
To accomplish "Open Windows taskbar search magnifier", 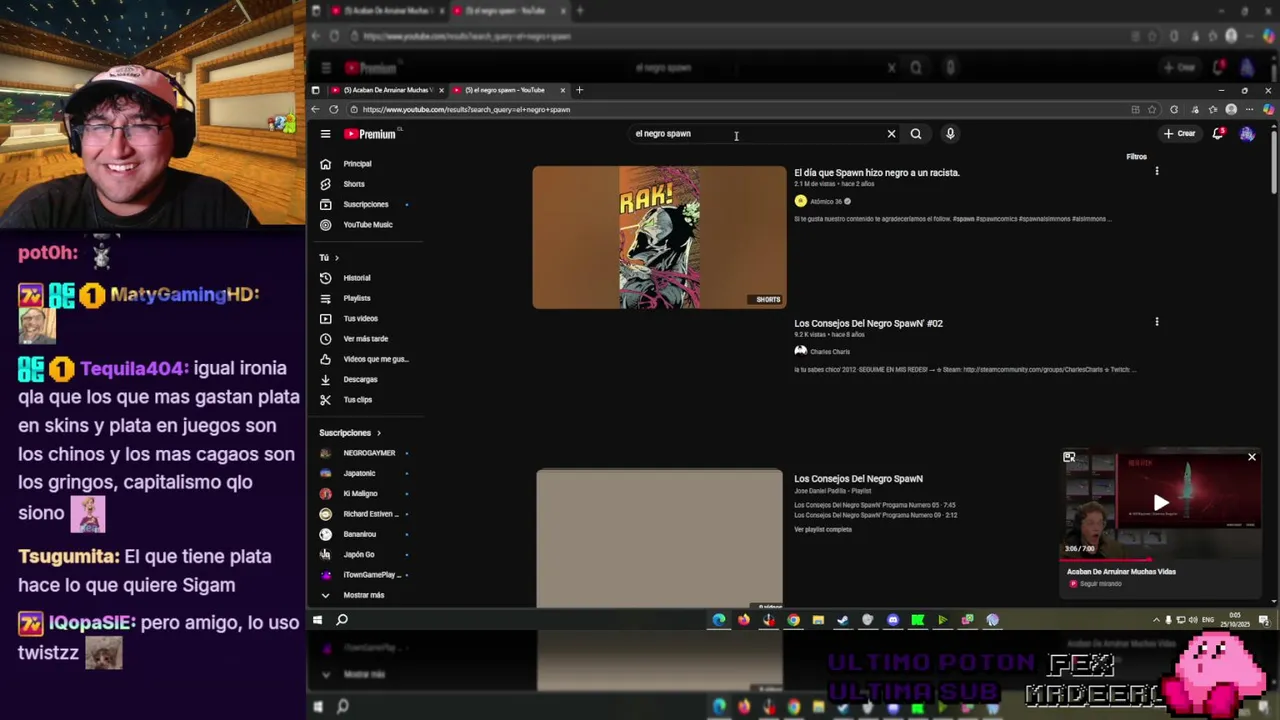I will pos(342,620).
